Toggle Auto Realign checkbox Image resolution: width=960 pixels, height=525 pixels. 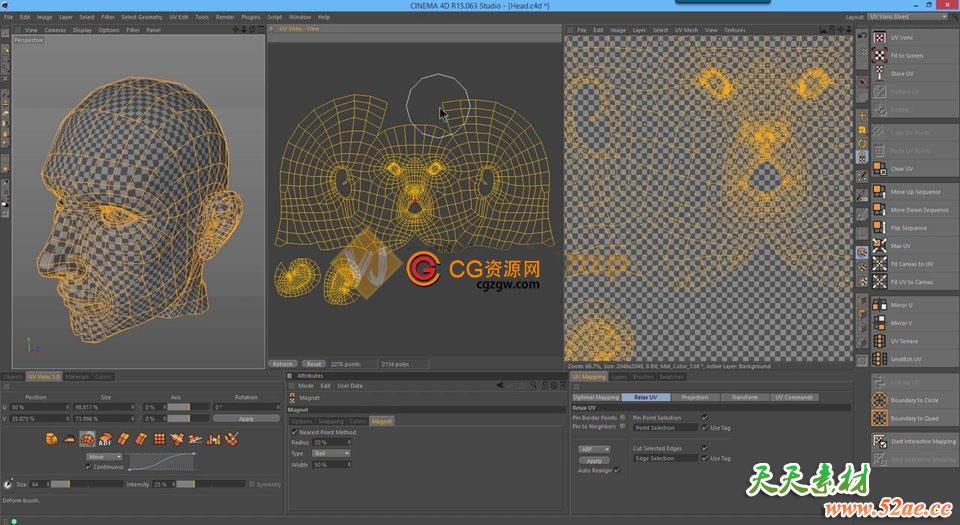pyautogui.click(x=617, y=470)
